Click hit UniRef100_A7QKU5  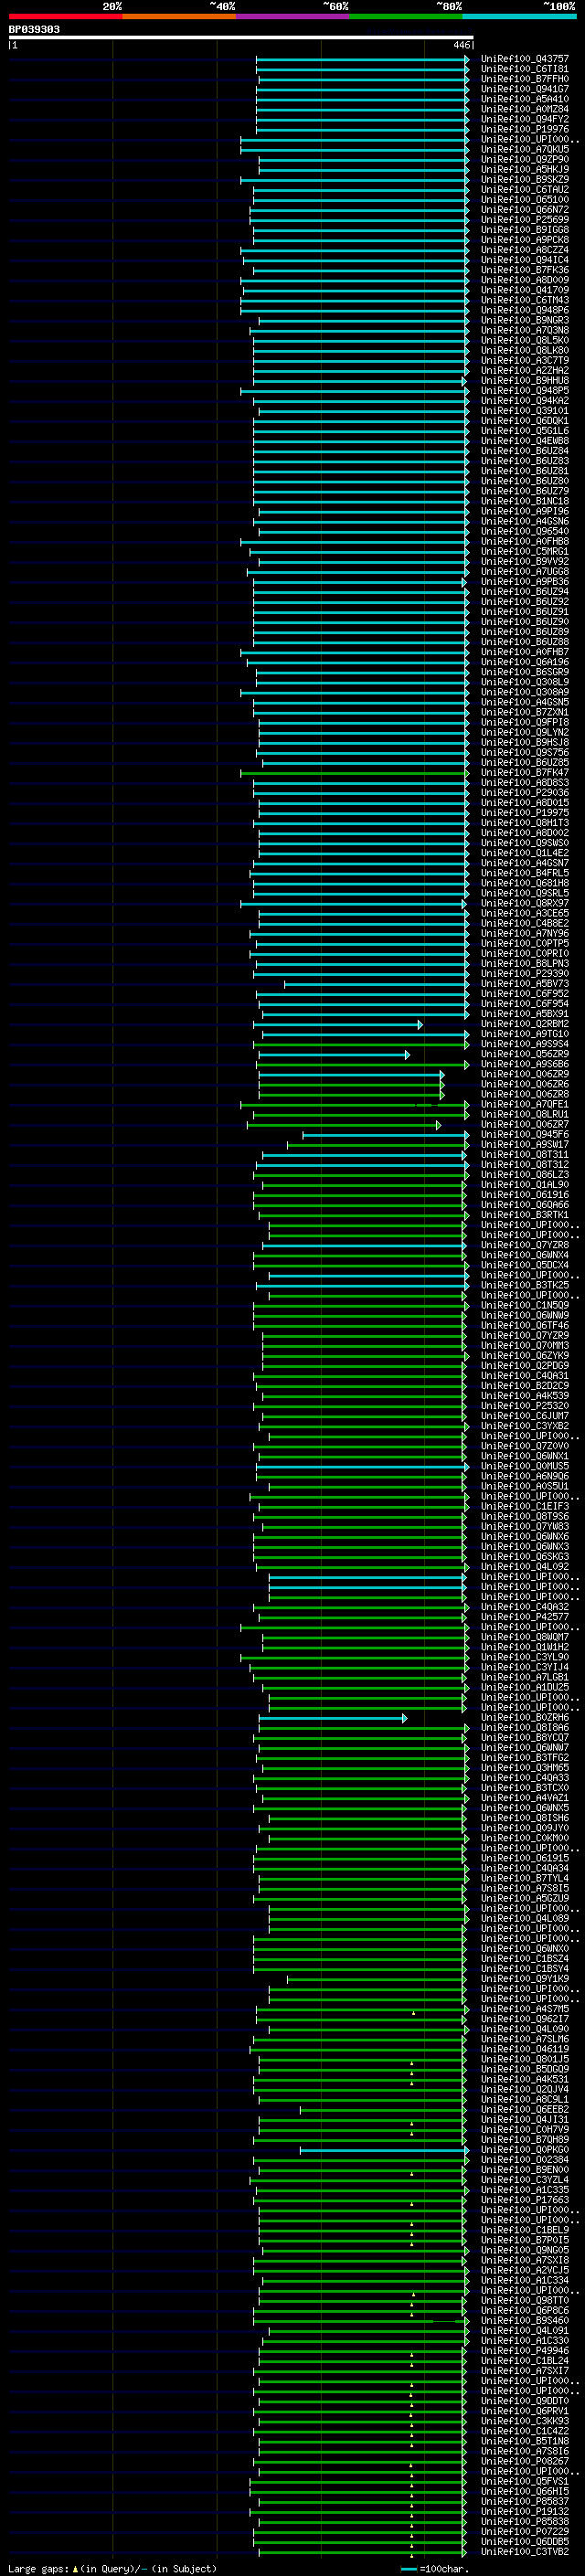coord(525,149)
